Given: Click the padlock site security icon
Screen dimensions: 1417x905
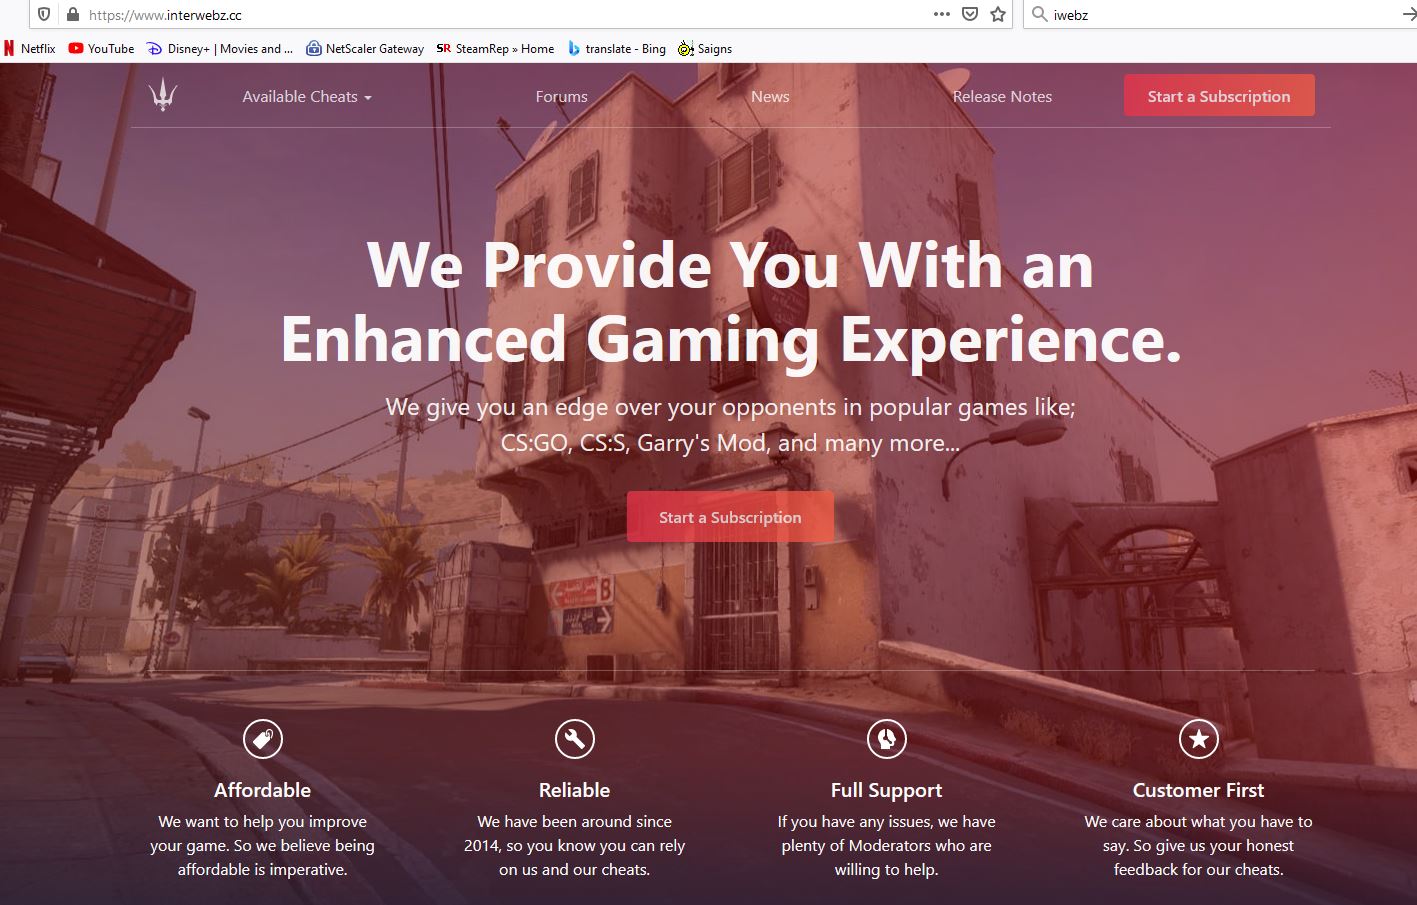Looking at the screenshot, I should [72, 15].
